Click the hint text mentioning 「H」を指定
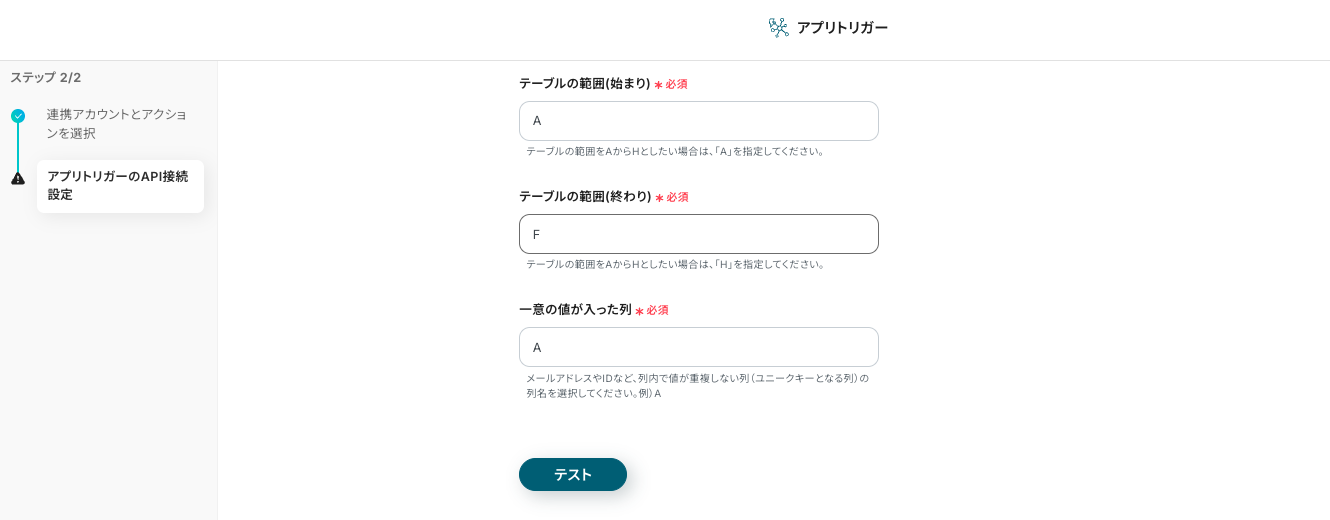This screenshot has width=1330, height=520. tap(675, 265)
